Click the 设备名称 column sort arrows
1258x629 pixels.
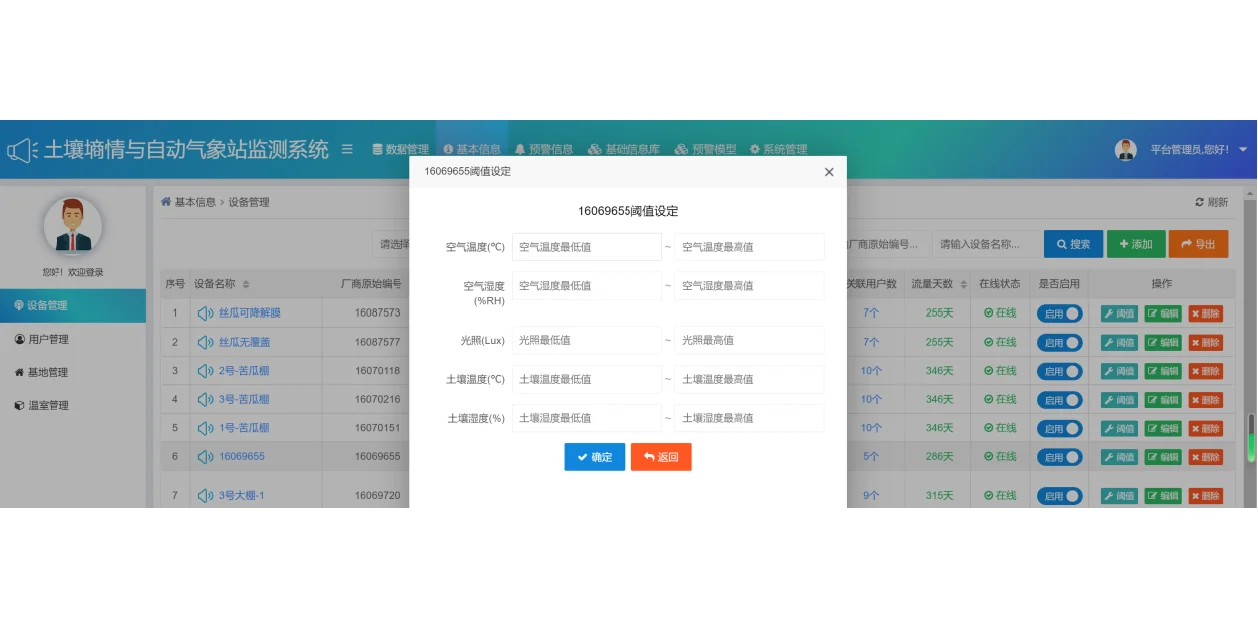tap(246, 284)
